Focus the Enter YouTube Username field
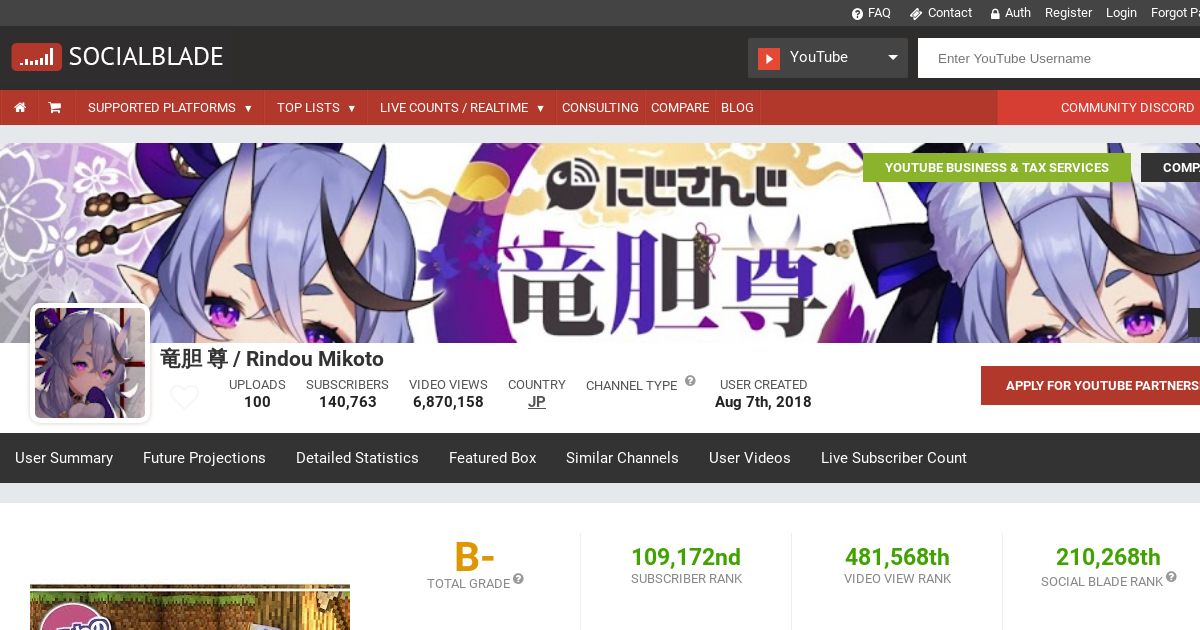The image size is (1200, 630). pos(1059,58)
